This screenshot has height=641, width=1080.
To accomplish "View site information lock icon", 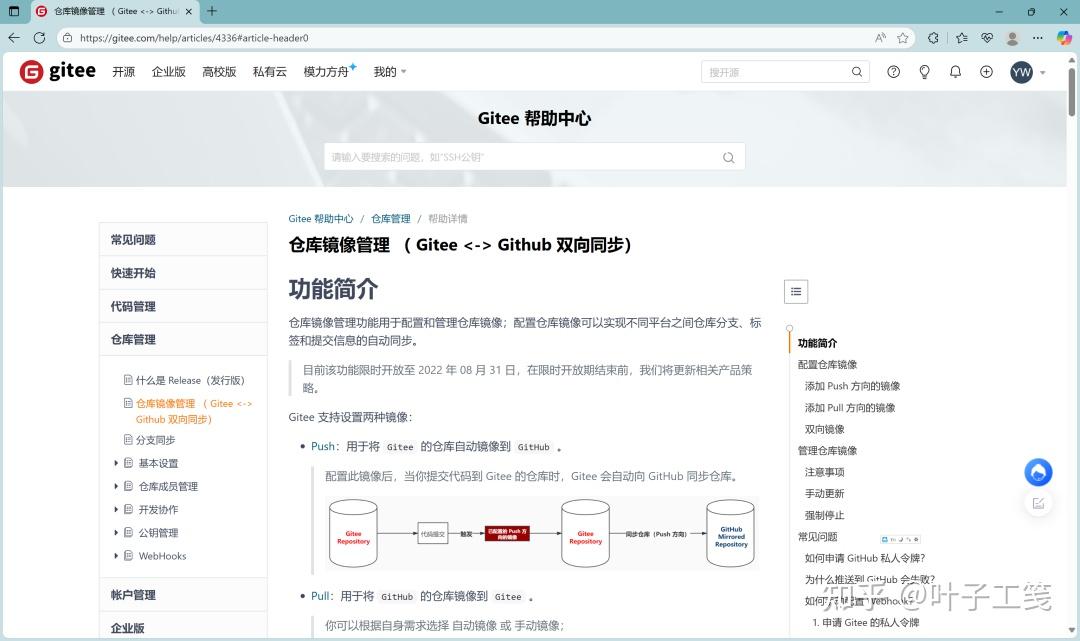I will coord(68,38).
